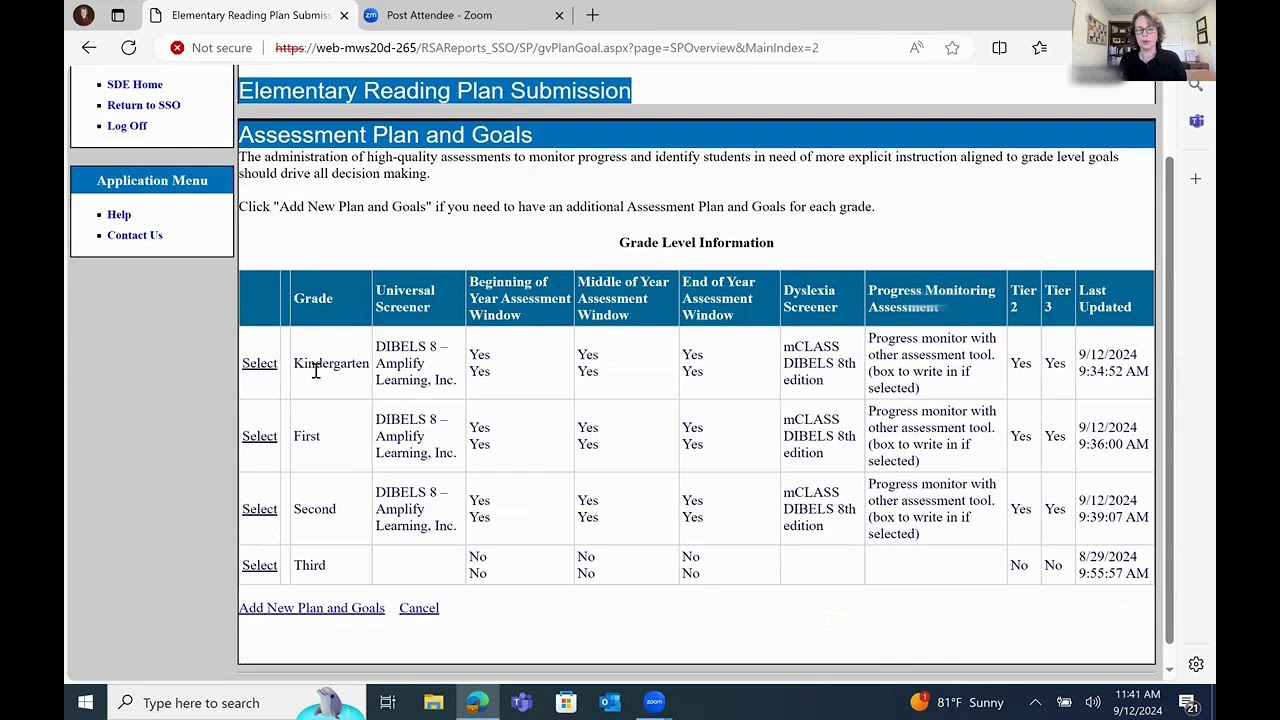Select the Third grade row
The image size is (1280, 720).
click(x=259, y=565)
